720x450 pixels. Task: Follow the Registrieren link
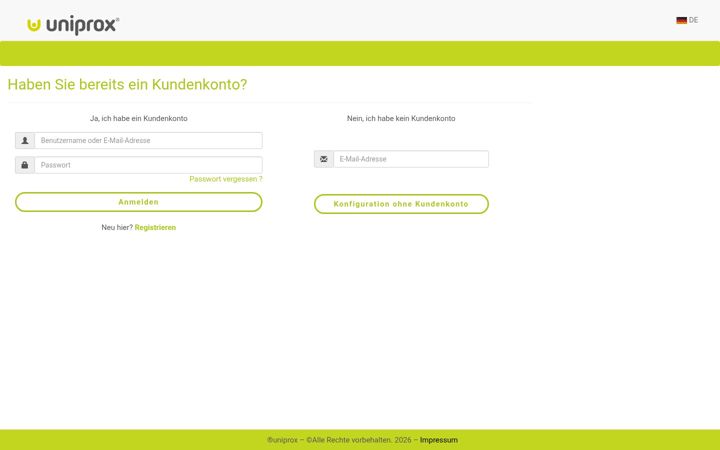coord(155,227)
